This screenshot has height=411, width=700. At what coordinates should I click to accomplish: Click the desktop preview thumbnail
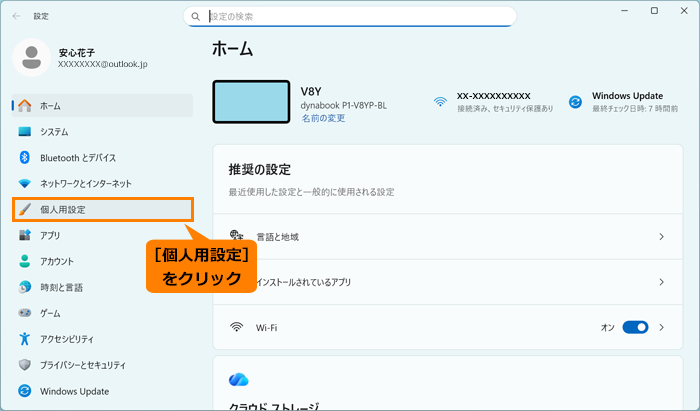point(251,102)
